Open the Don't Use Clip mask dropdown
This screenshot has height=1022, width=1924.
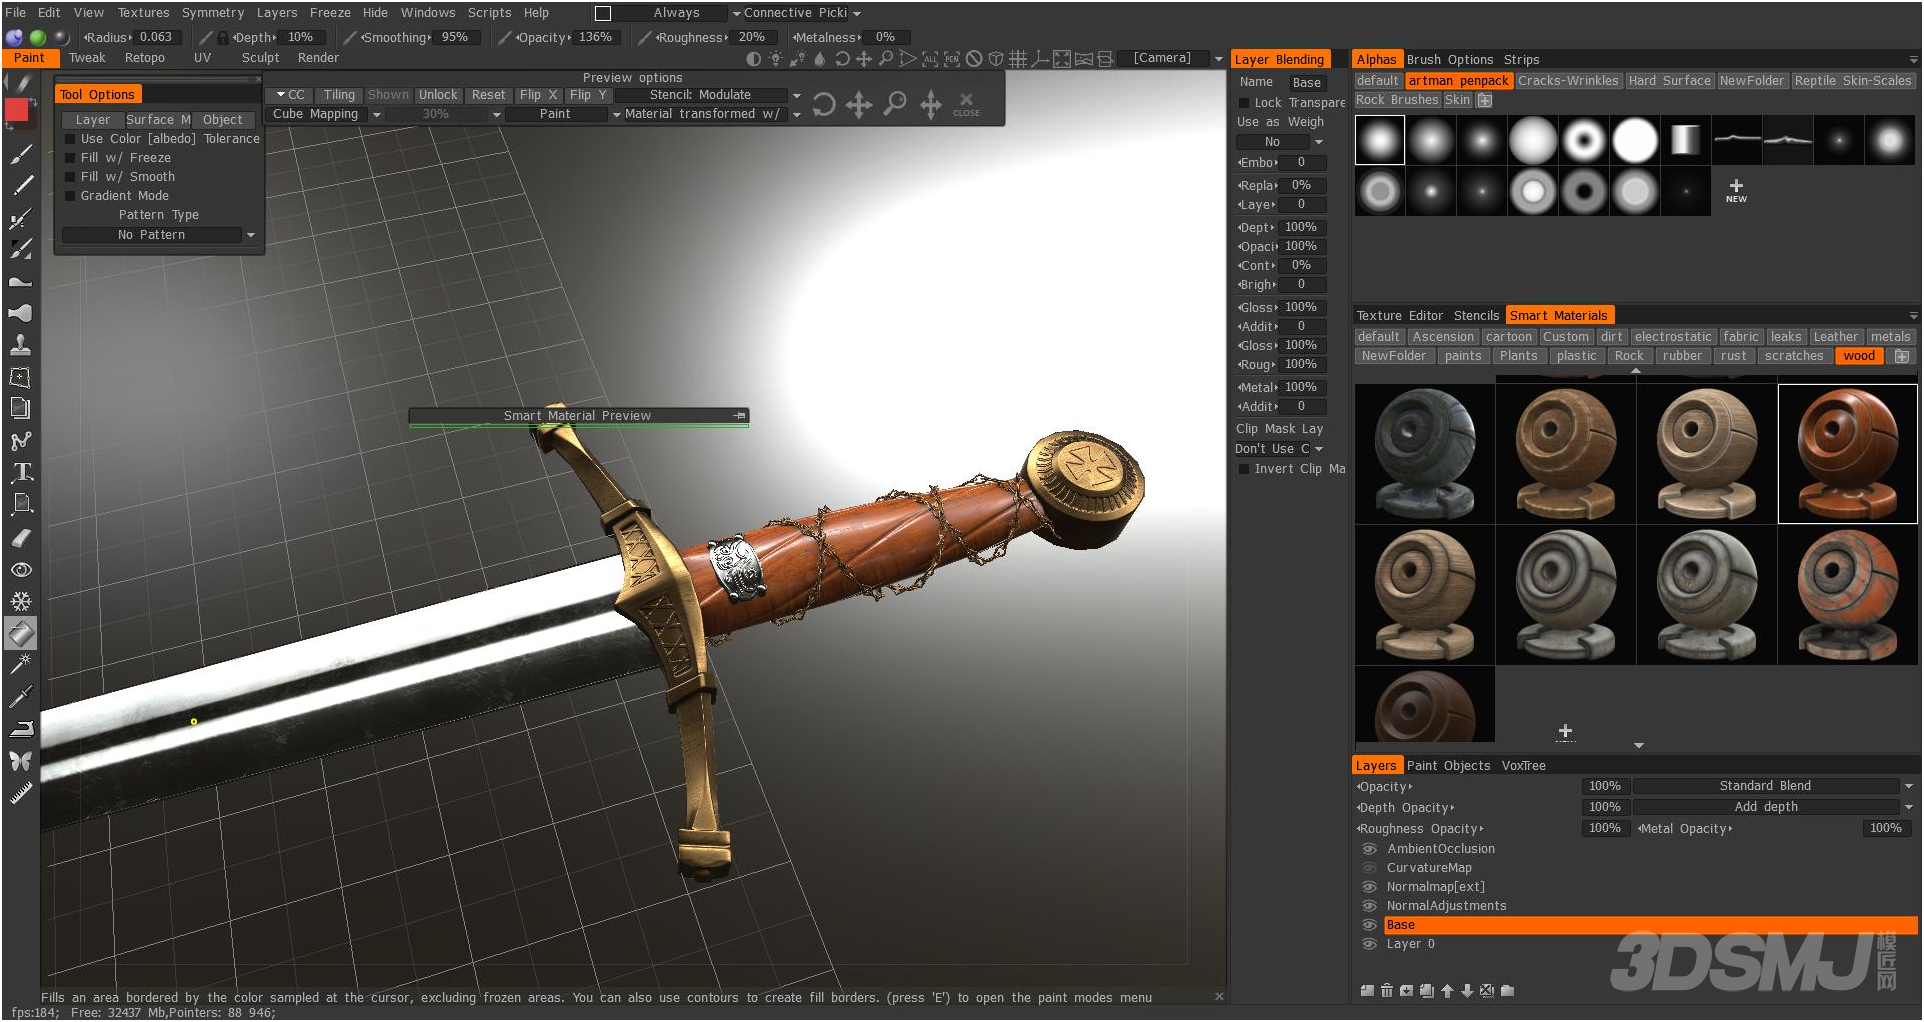pos(1279,449)
